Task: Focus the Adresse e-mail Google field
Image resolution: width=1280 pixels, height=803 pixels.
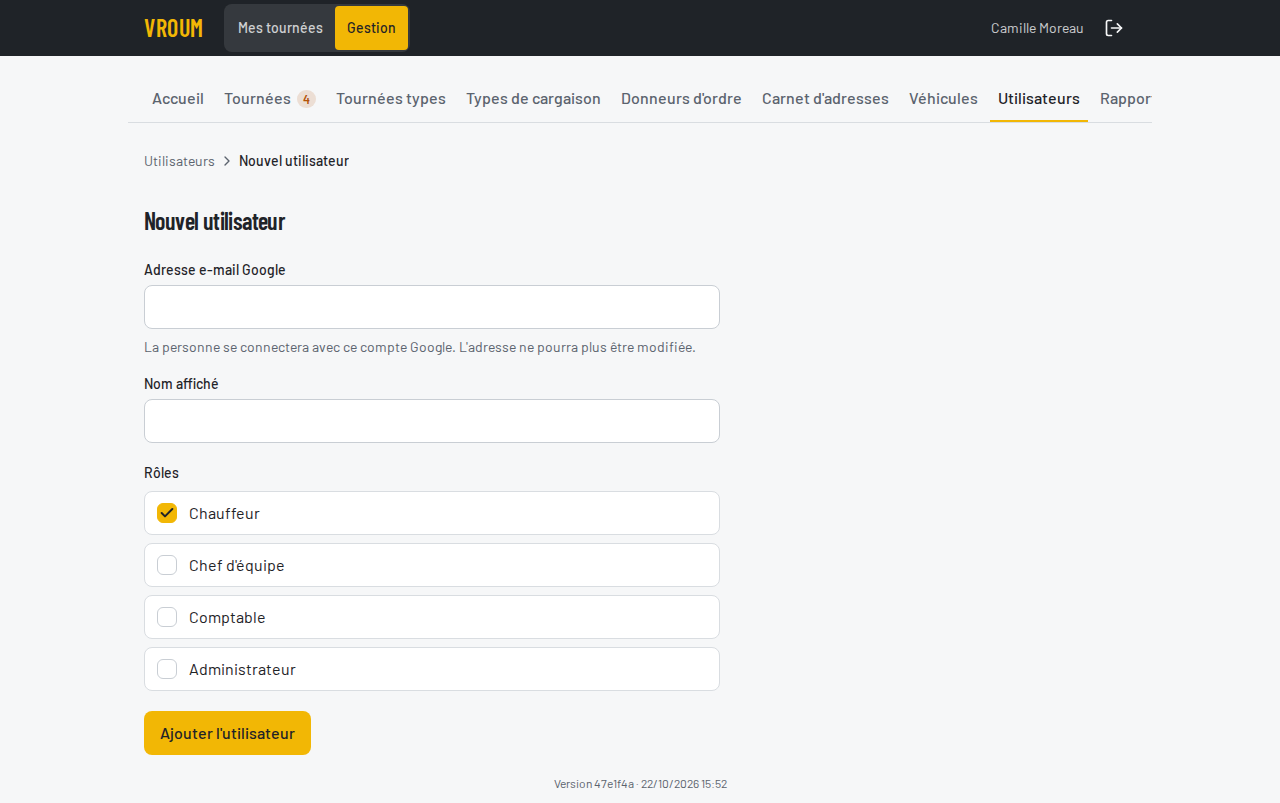Action: pyautogui.click(x=432, y=307)
